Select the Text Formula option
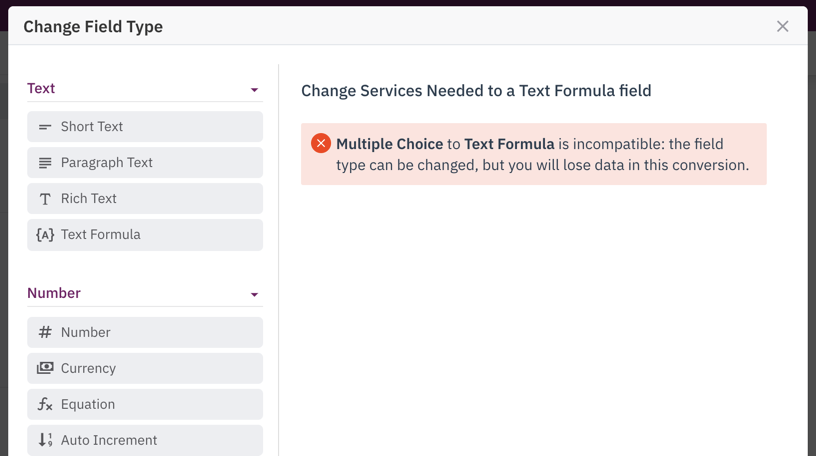 click(x=145, y=235)
